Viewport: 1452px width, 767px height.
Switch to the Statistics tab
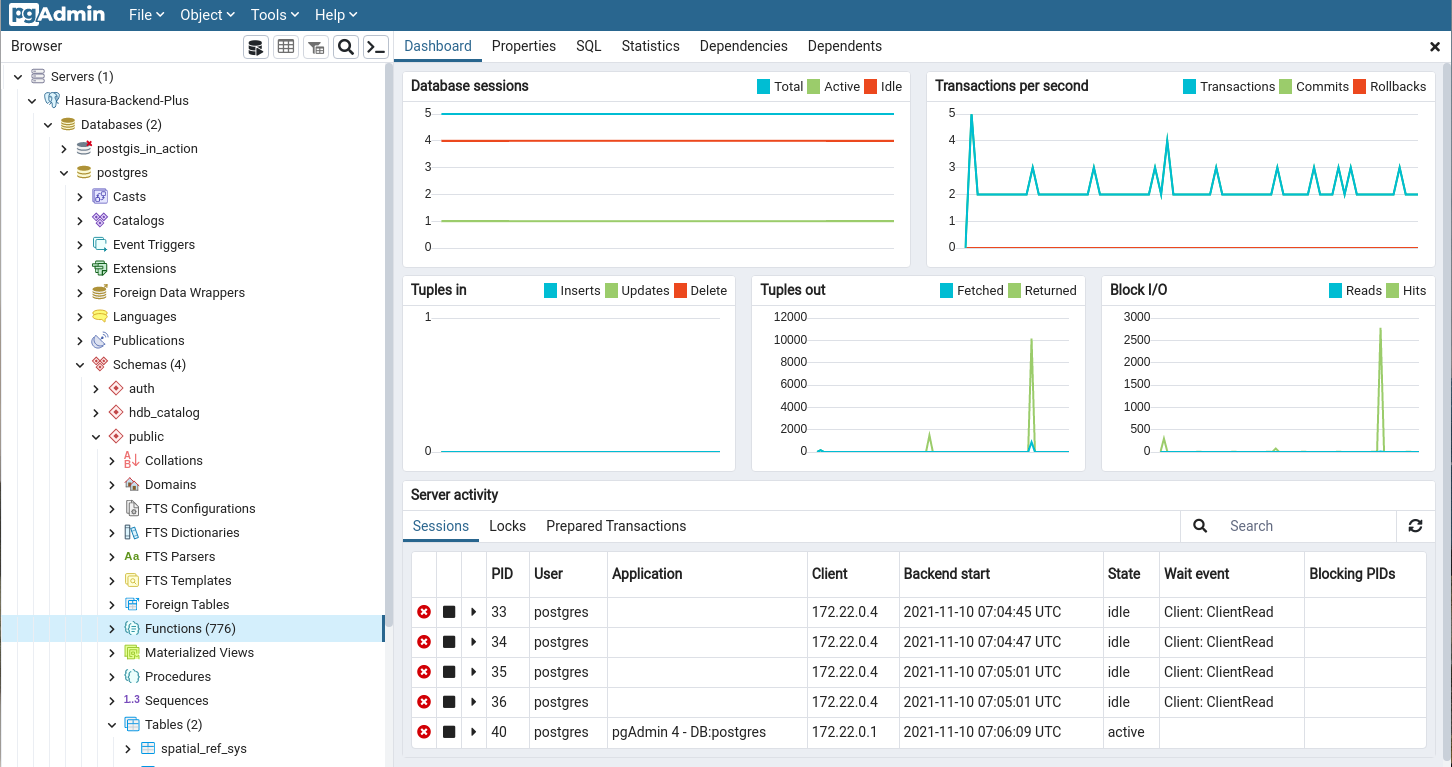pyautogui.click(x=650, y=46)
